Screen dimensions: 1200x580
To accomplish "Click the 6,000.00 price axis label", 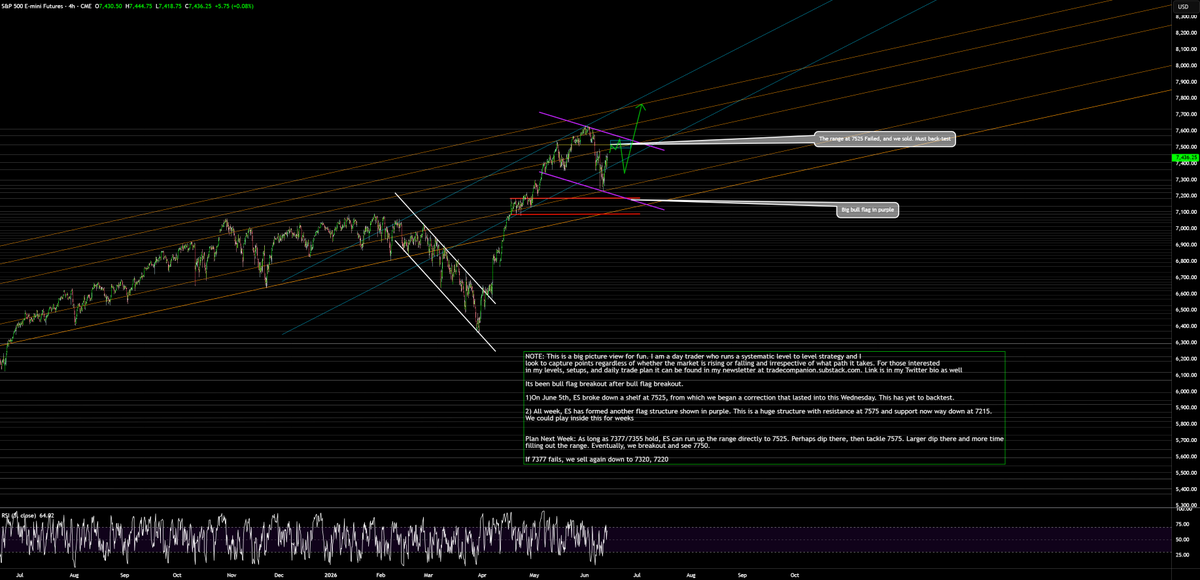I will pyautogui.click(x=1185, y=391).
